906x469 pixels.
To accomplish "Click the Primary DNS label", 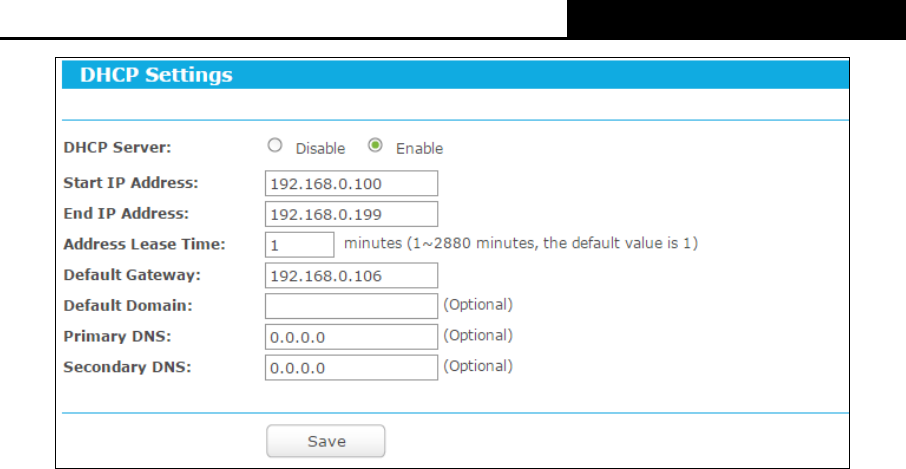I will [117, 336].
